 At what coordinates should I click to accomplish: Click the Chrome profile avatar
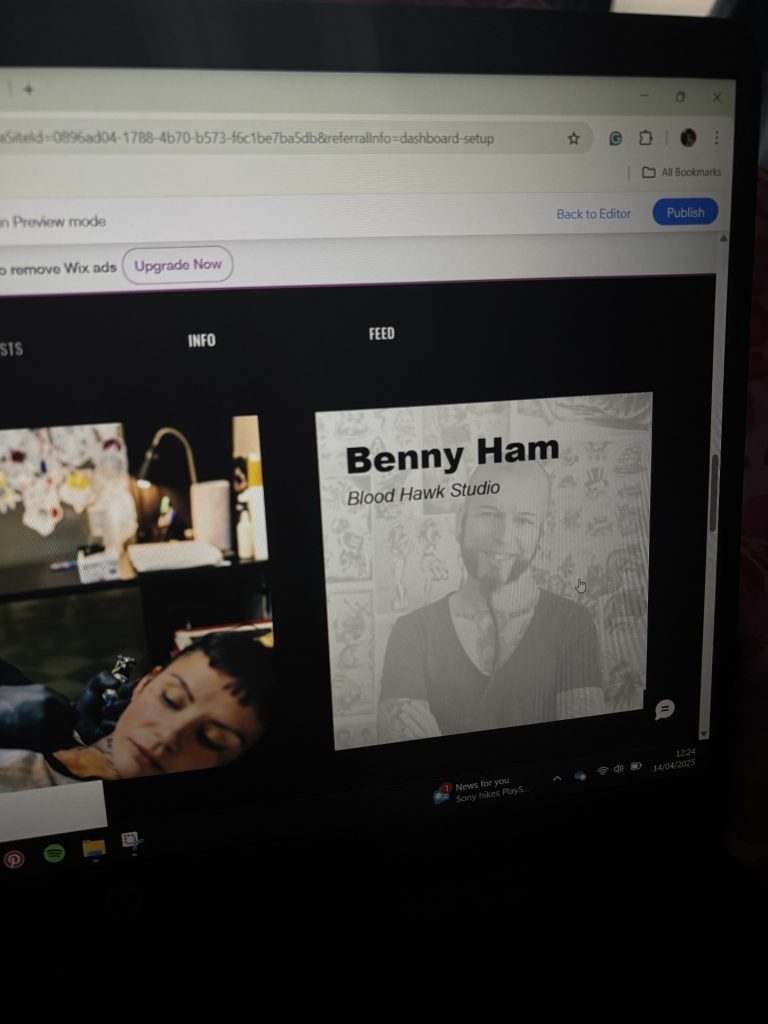pos(688,138)
